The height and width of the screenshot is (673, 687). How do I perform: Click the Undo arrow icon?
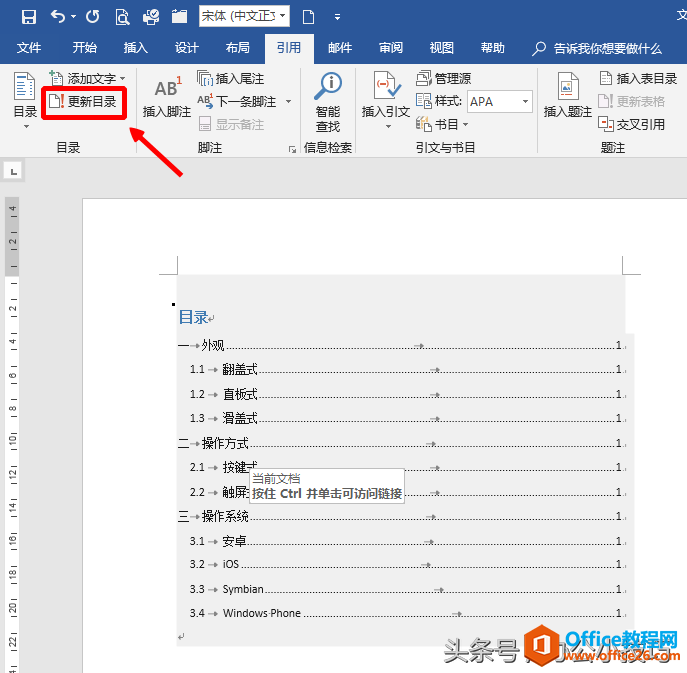pyautogui.click(x=58, y=17)
